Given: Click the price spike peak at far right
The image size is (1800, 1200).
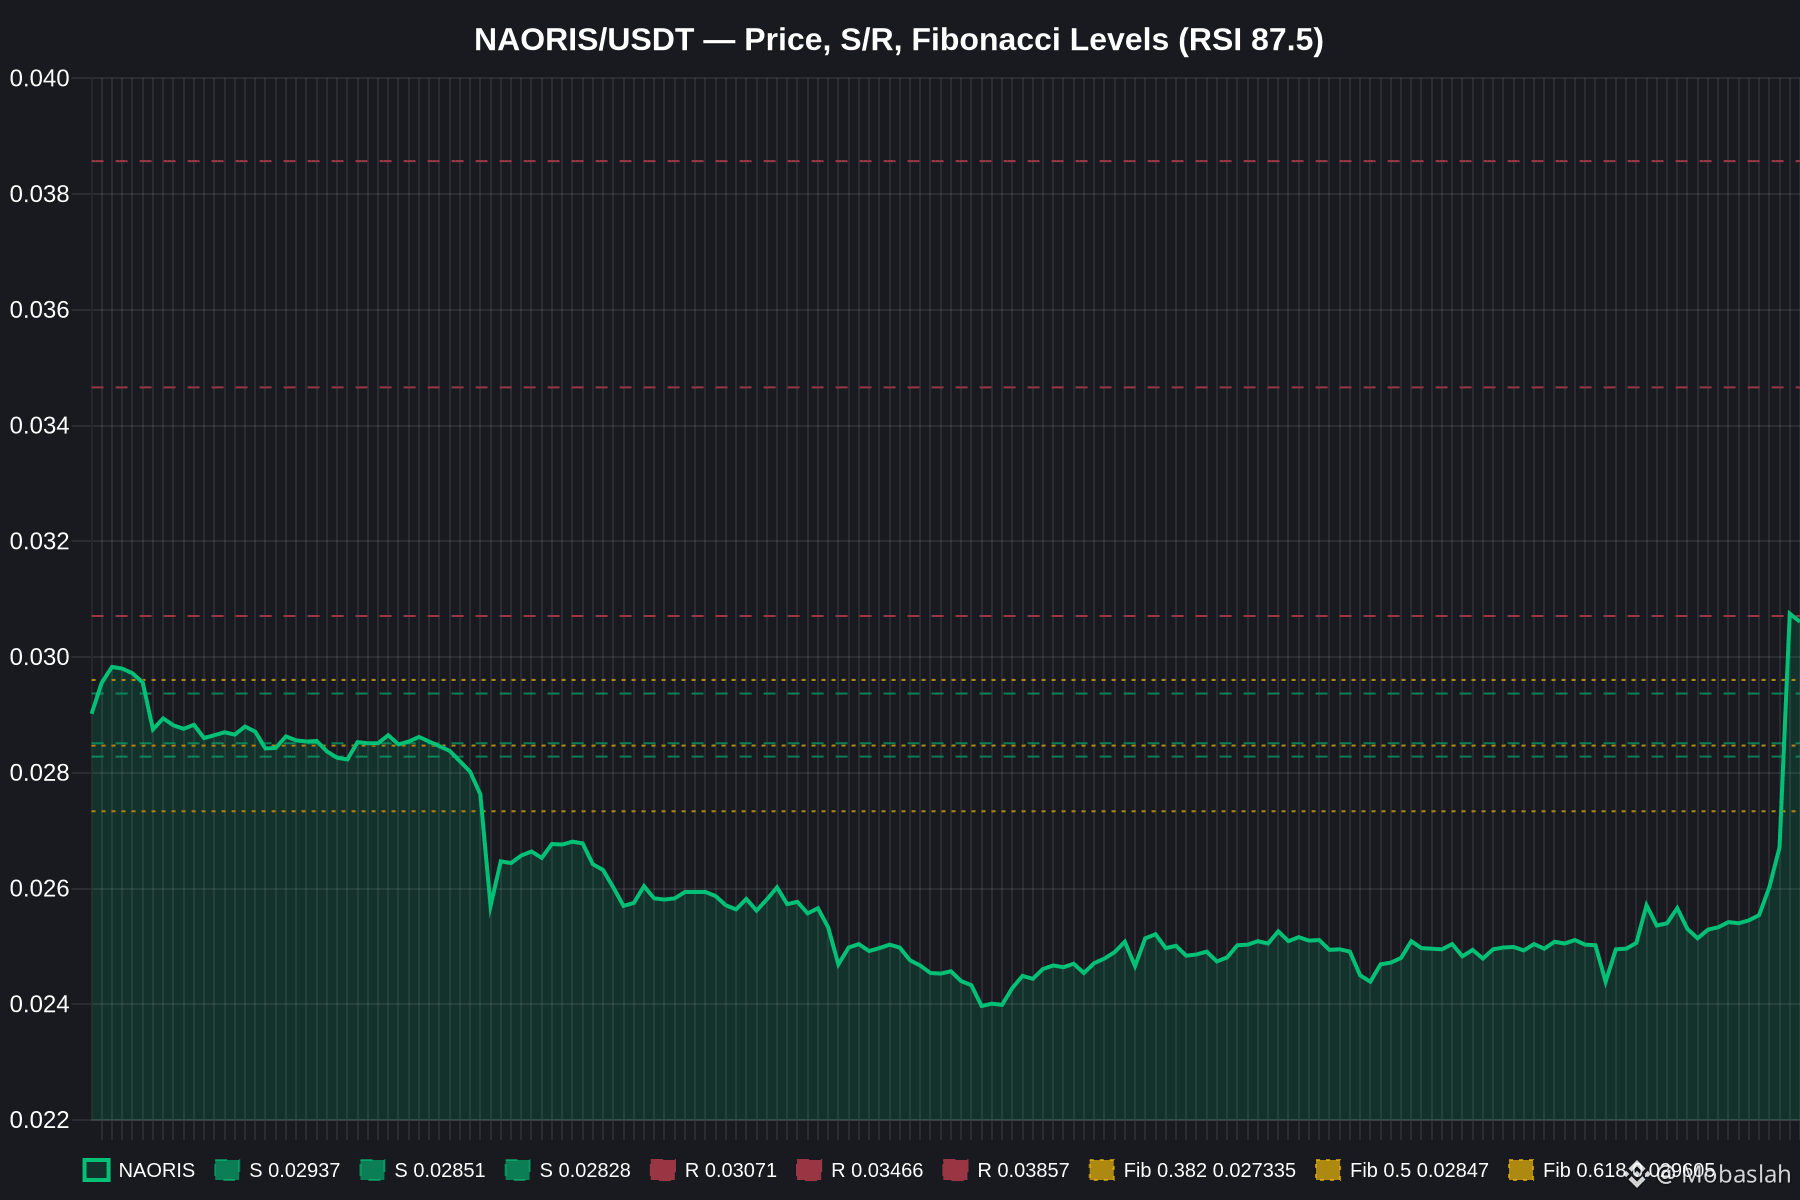Looking at the screenshot, I should [1789, 614].
